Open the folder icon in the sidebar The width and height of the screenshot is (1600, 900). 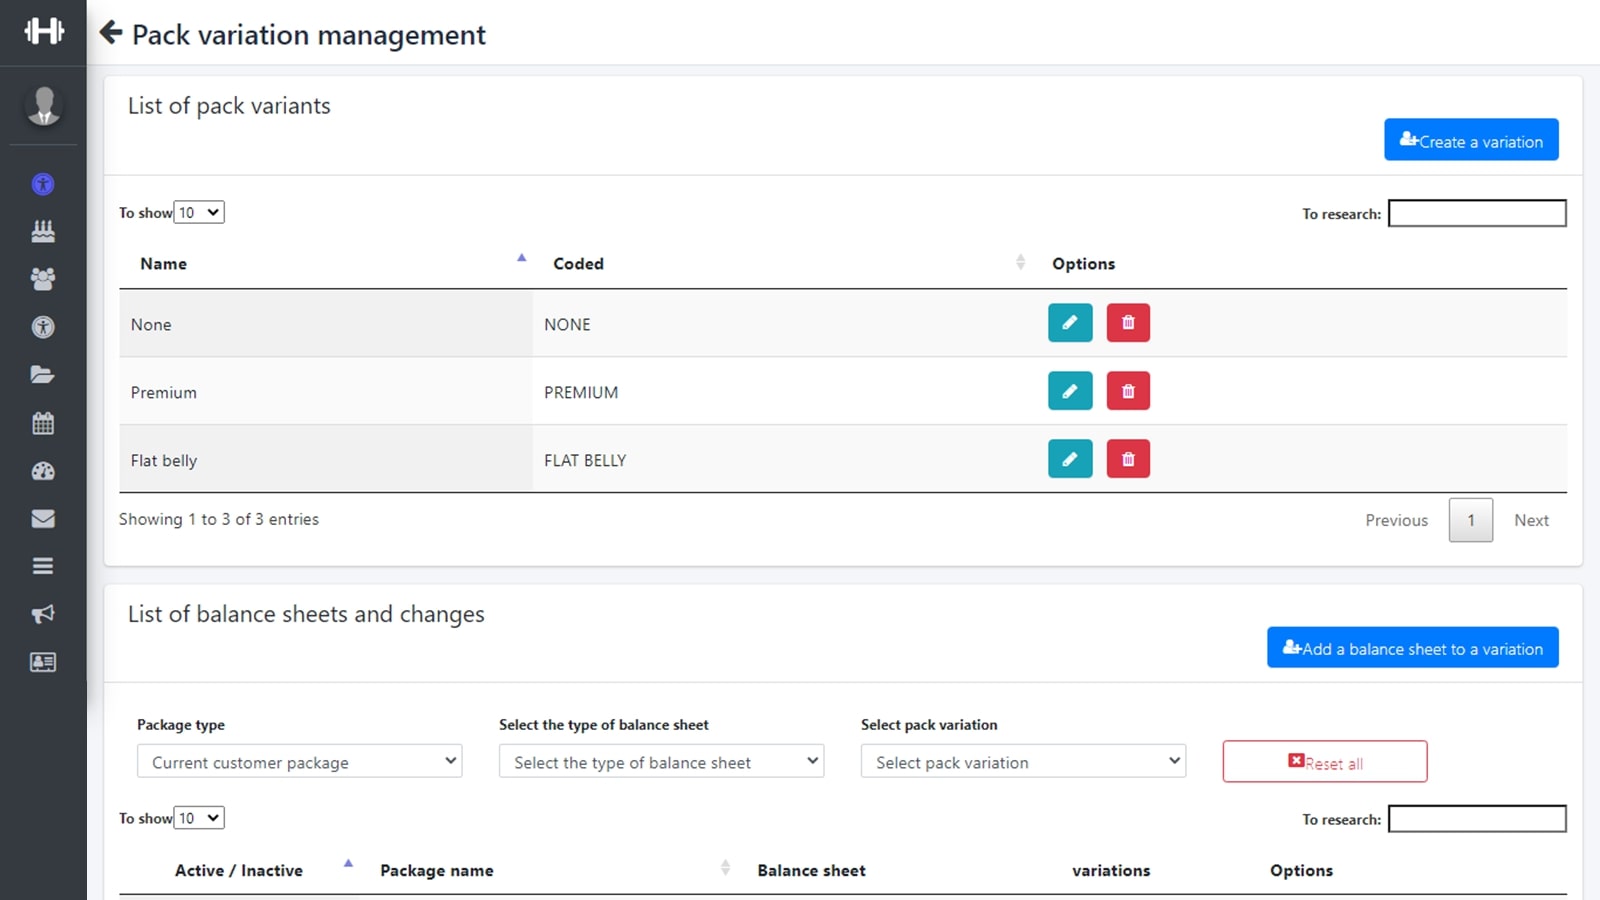(x=43, y=375)
